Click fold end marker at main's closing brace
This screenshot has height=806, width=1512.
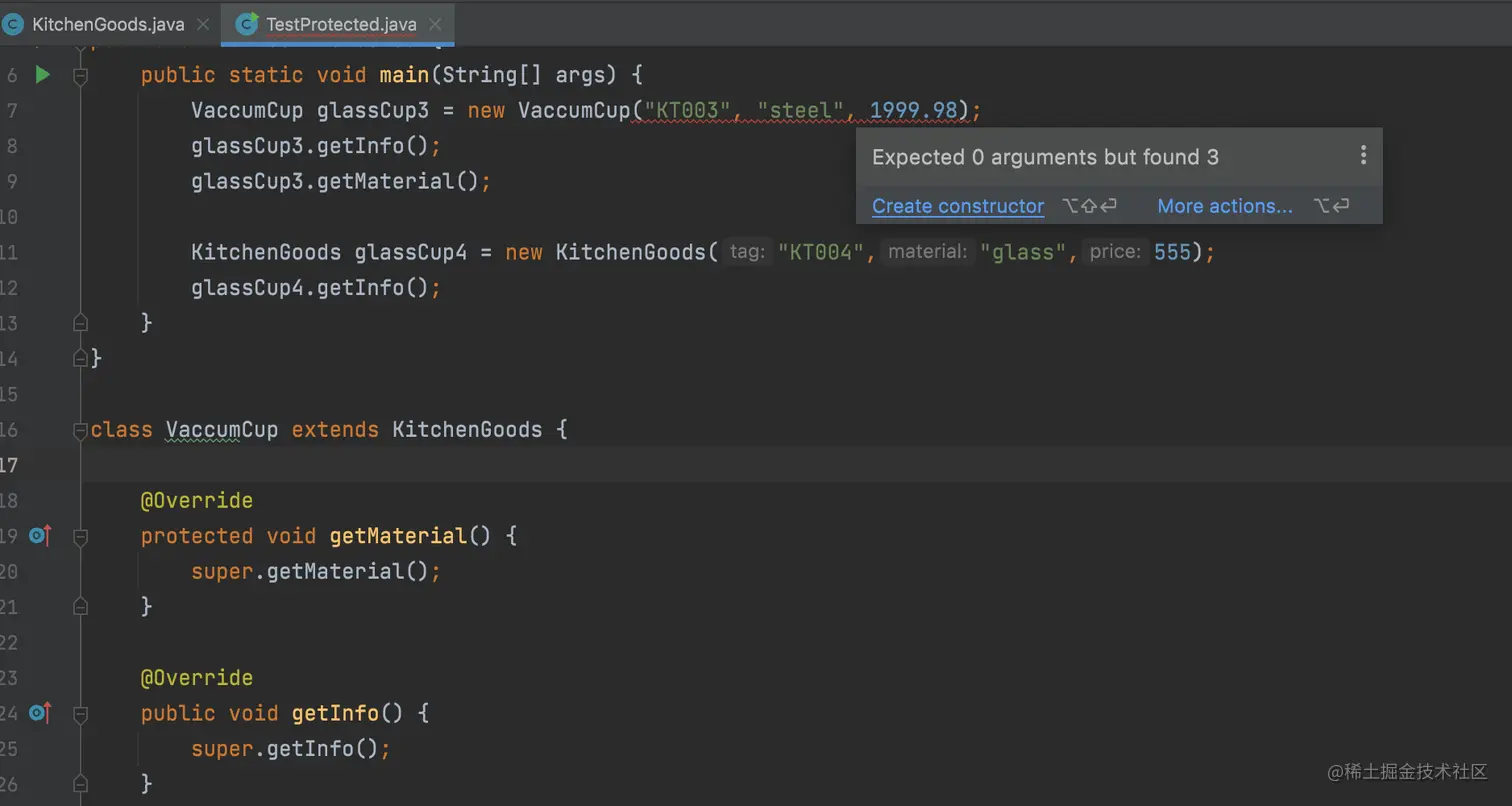pyautogui.click(x=81, y=323)
